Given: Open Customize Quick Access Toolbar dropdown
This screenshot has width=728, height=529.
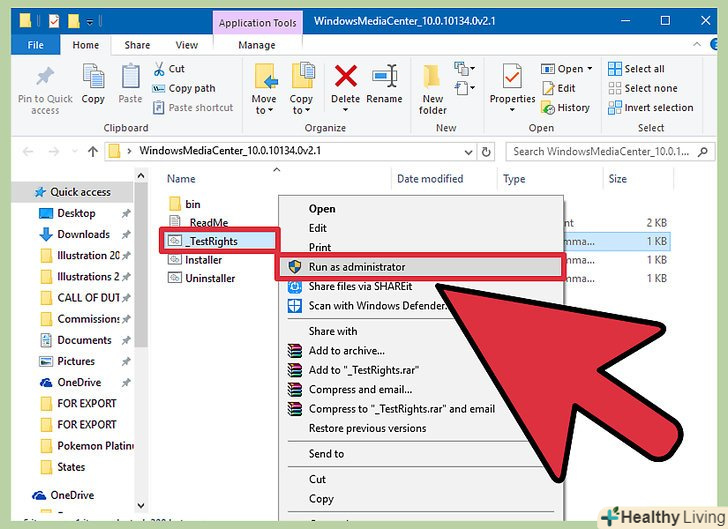Looking at the screenshot, I should pyautogui.click(x=90, y=21).
